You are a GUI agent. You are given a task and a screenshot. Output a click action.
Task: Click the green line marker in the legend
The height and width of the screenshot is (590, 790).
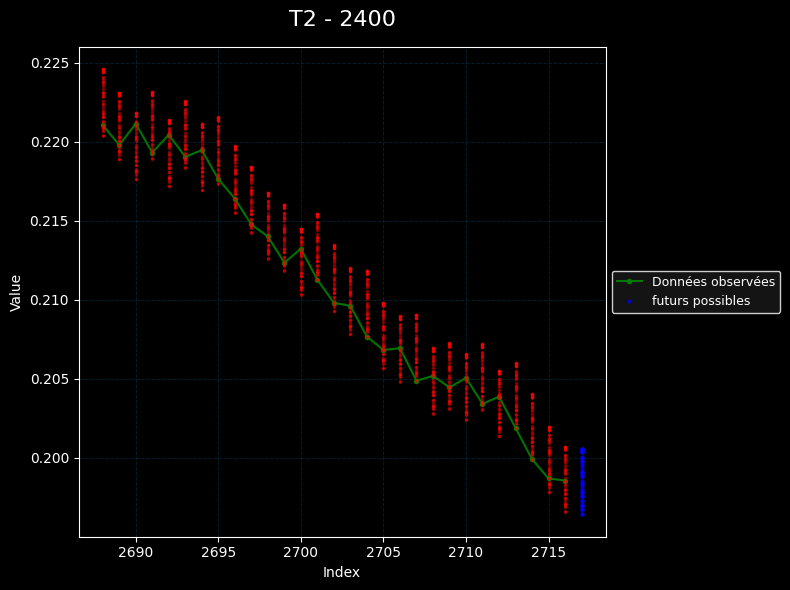[629, 282]
